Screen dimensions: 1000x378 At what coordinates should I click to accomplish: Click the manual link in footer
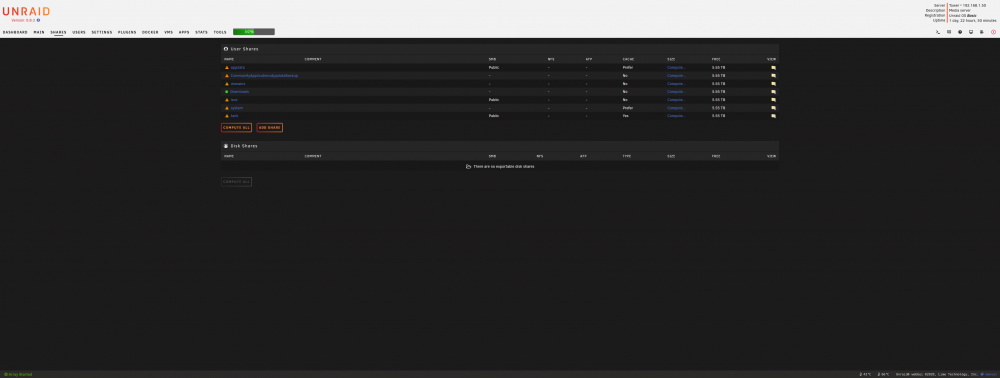[989, 374]
